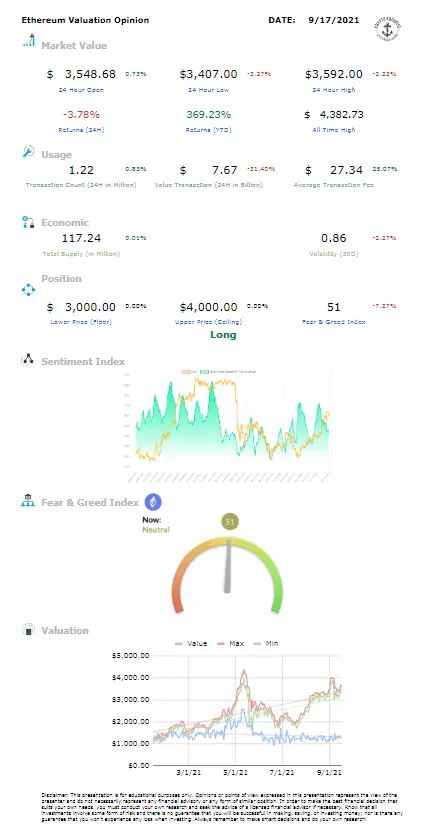Image resolution: width=432 pixels, height=838 pixels.
Task: Click the Economic section icon
Action: pyautogui.click(x=28, y=222)
